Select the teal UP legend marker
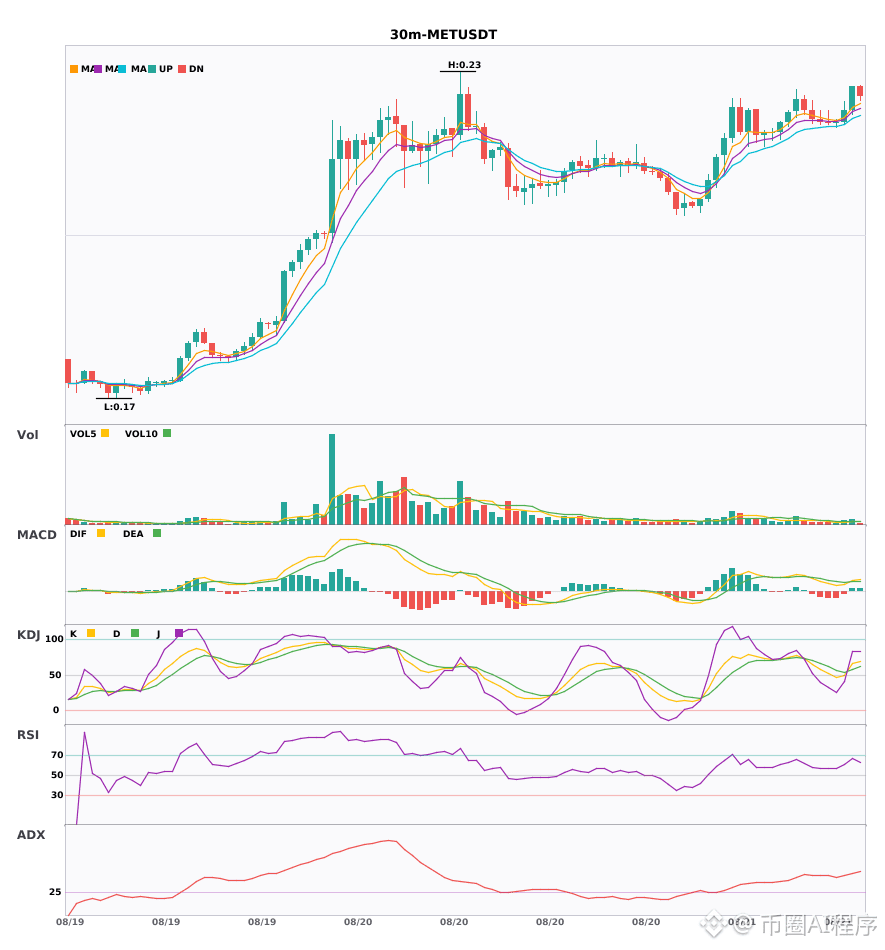 click(152, 69)
